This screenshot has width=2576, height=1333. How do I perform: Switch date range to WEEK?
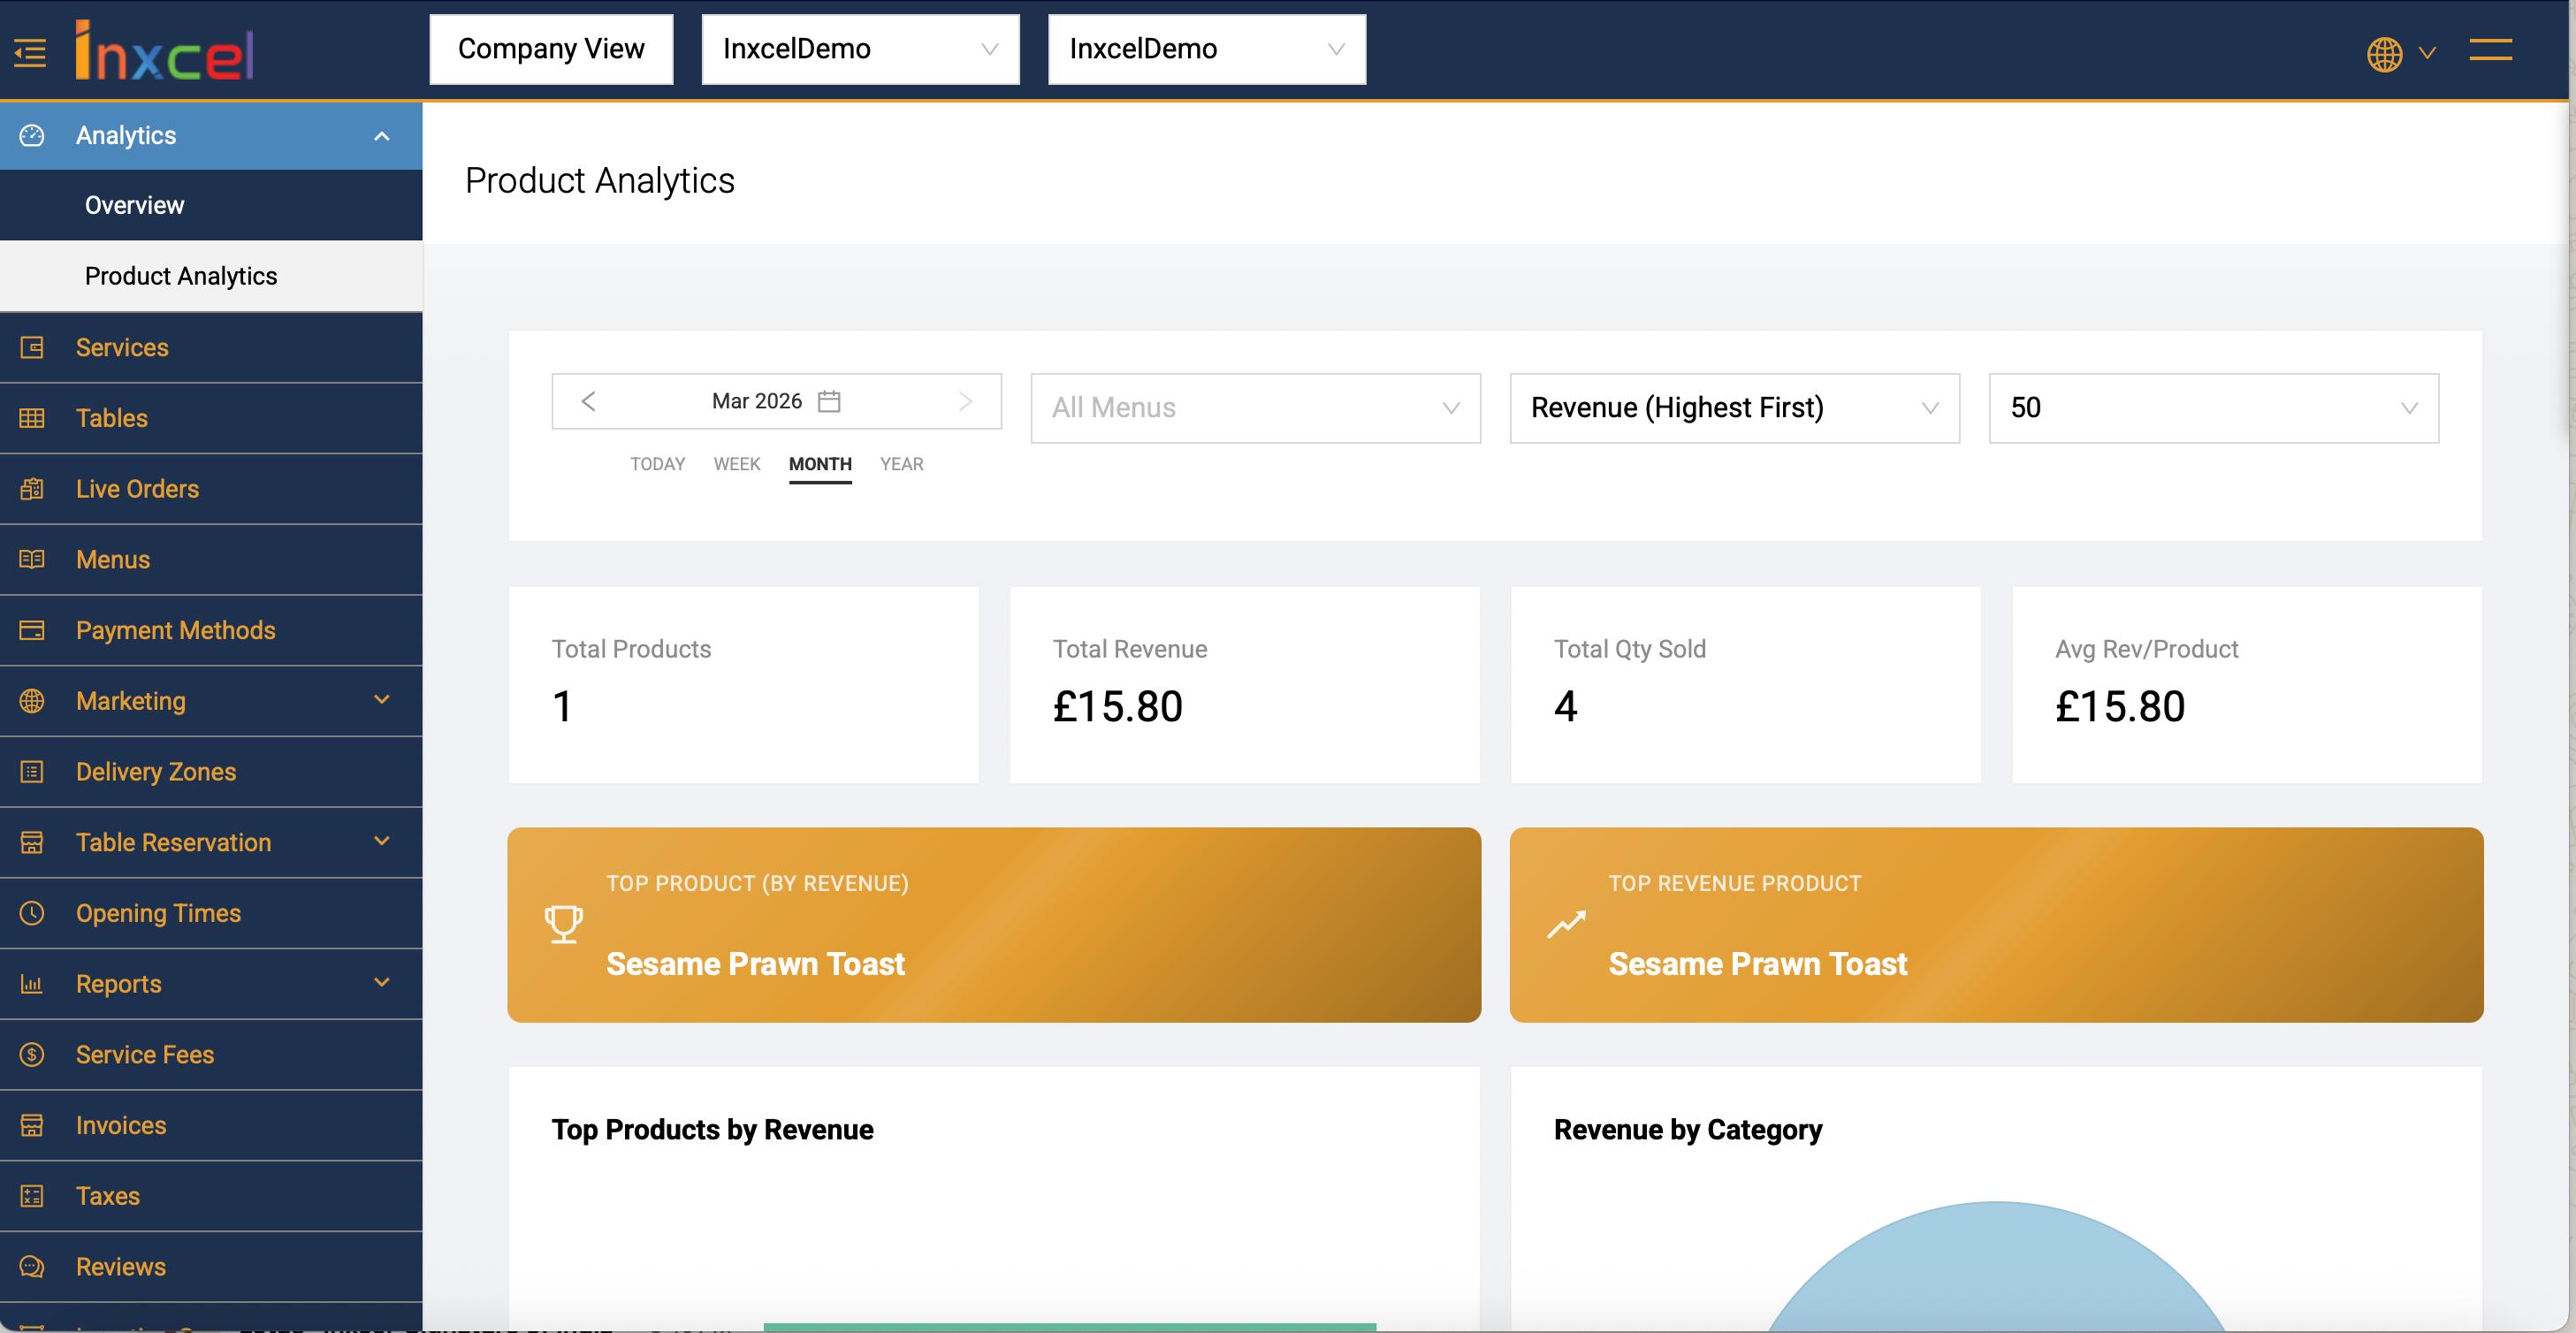coord(737,464)
